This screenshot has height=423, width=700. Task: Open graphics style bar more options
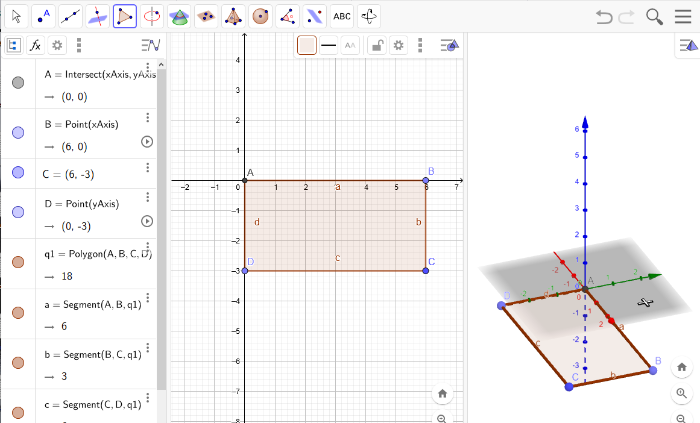(420, 45)
